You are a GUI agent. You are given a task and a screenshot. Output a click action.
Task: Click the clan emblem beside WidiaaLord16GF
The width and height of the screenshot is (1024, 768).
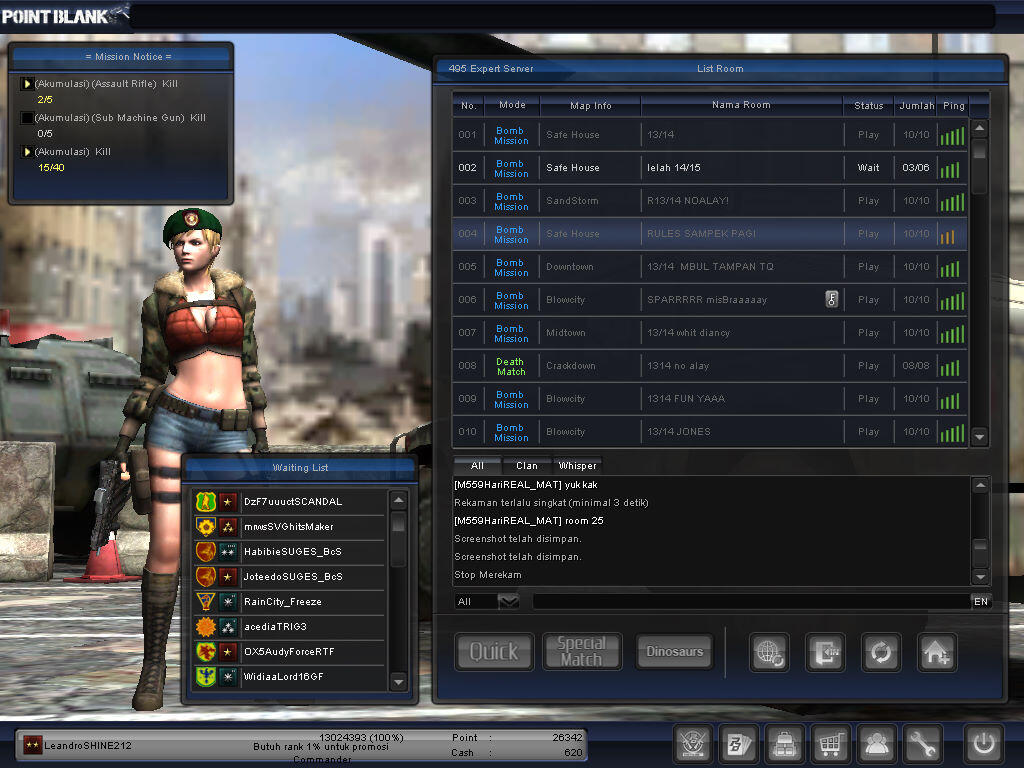click(206, 677)
